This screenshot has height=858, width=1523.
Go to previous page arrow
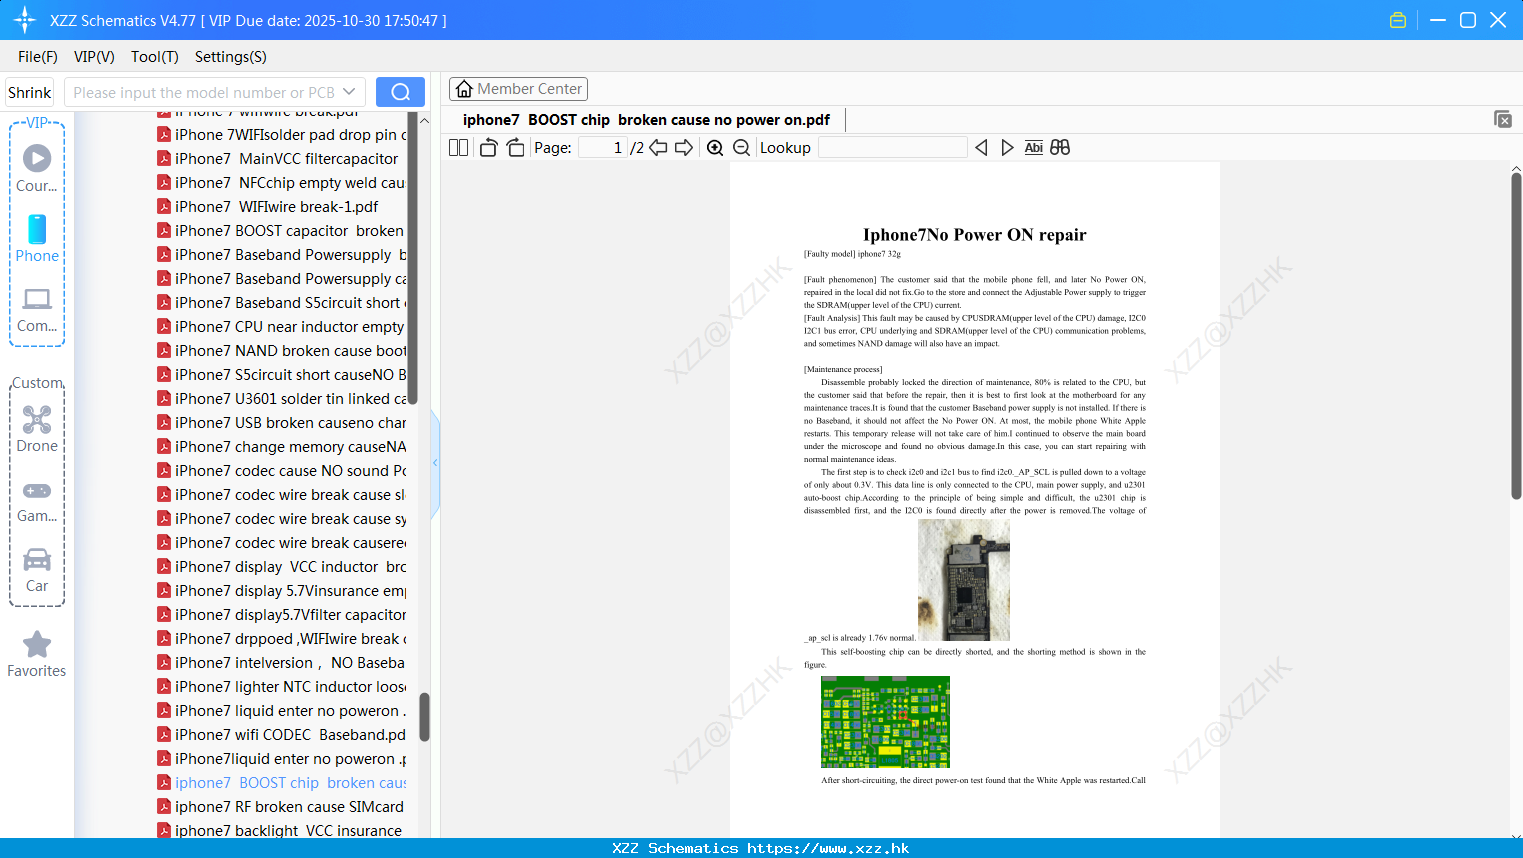658,148
